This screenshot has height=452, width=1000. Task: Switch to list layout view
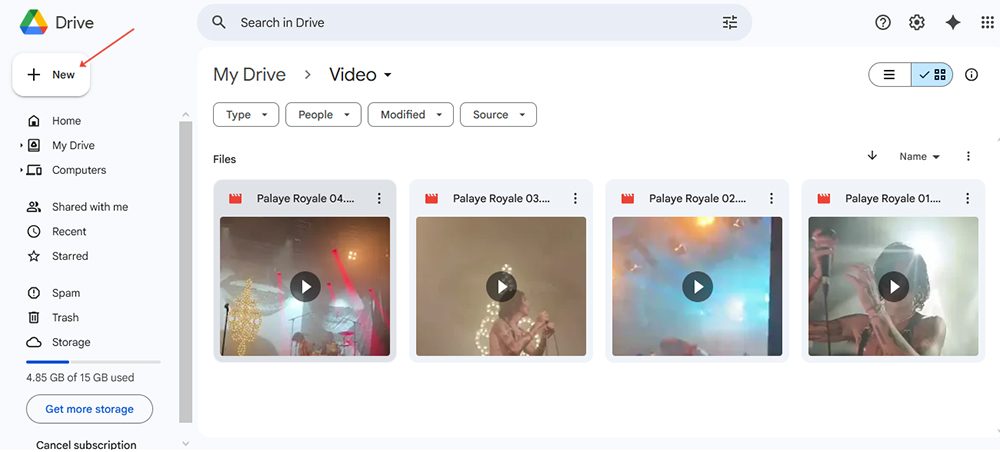(890, 75)
